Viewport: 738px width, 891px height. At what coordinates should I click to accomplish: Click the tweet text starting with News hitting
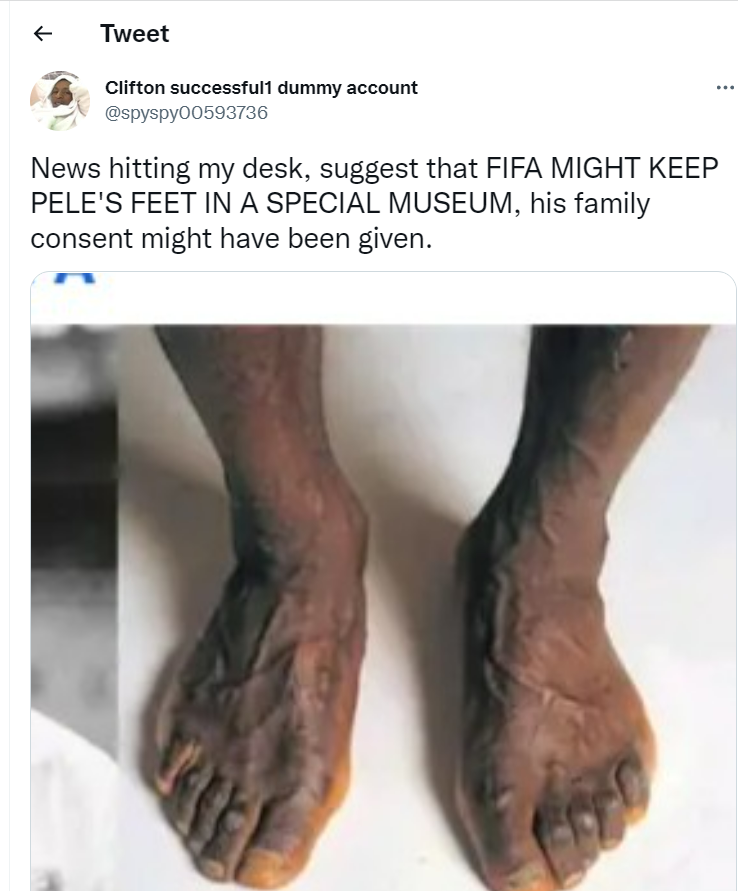tap(374, 203)
